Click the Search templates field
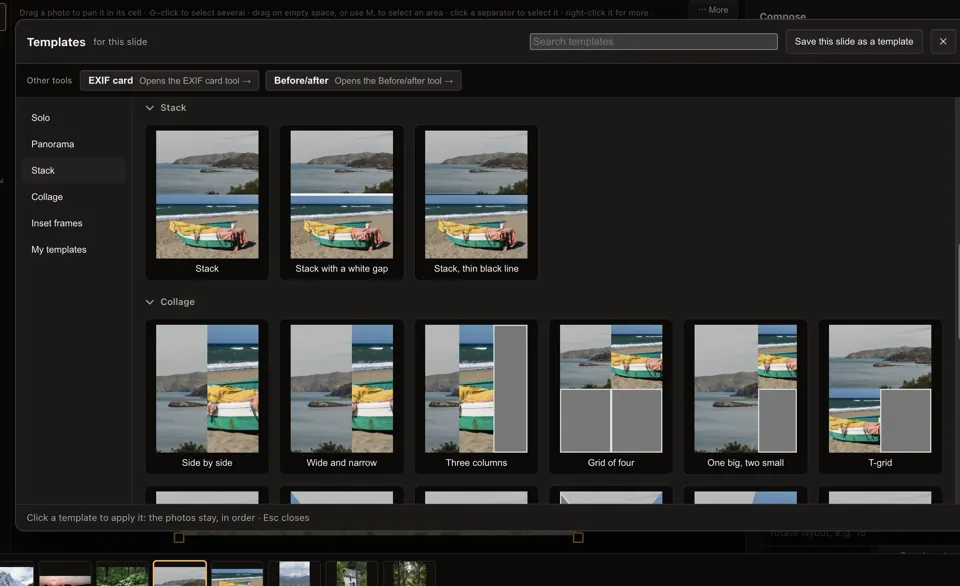960x586 pixels. coord(653,42)
